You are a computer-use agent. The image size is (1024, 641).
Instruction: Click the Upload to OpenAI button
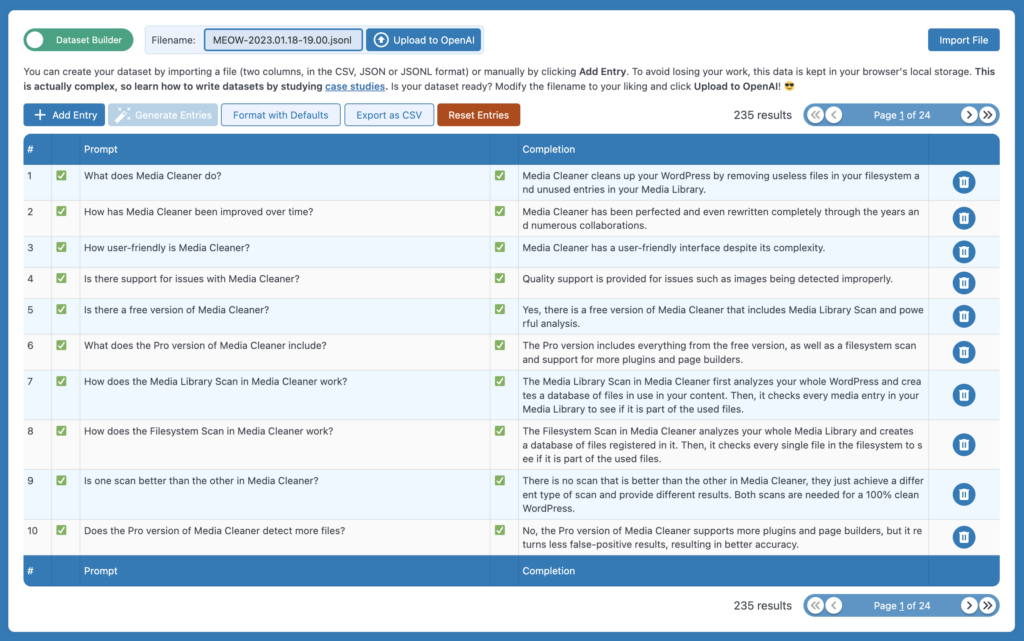[x=424, y=40]
